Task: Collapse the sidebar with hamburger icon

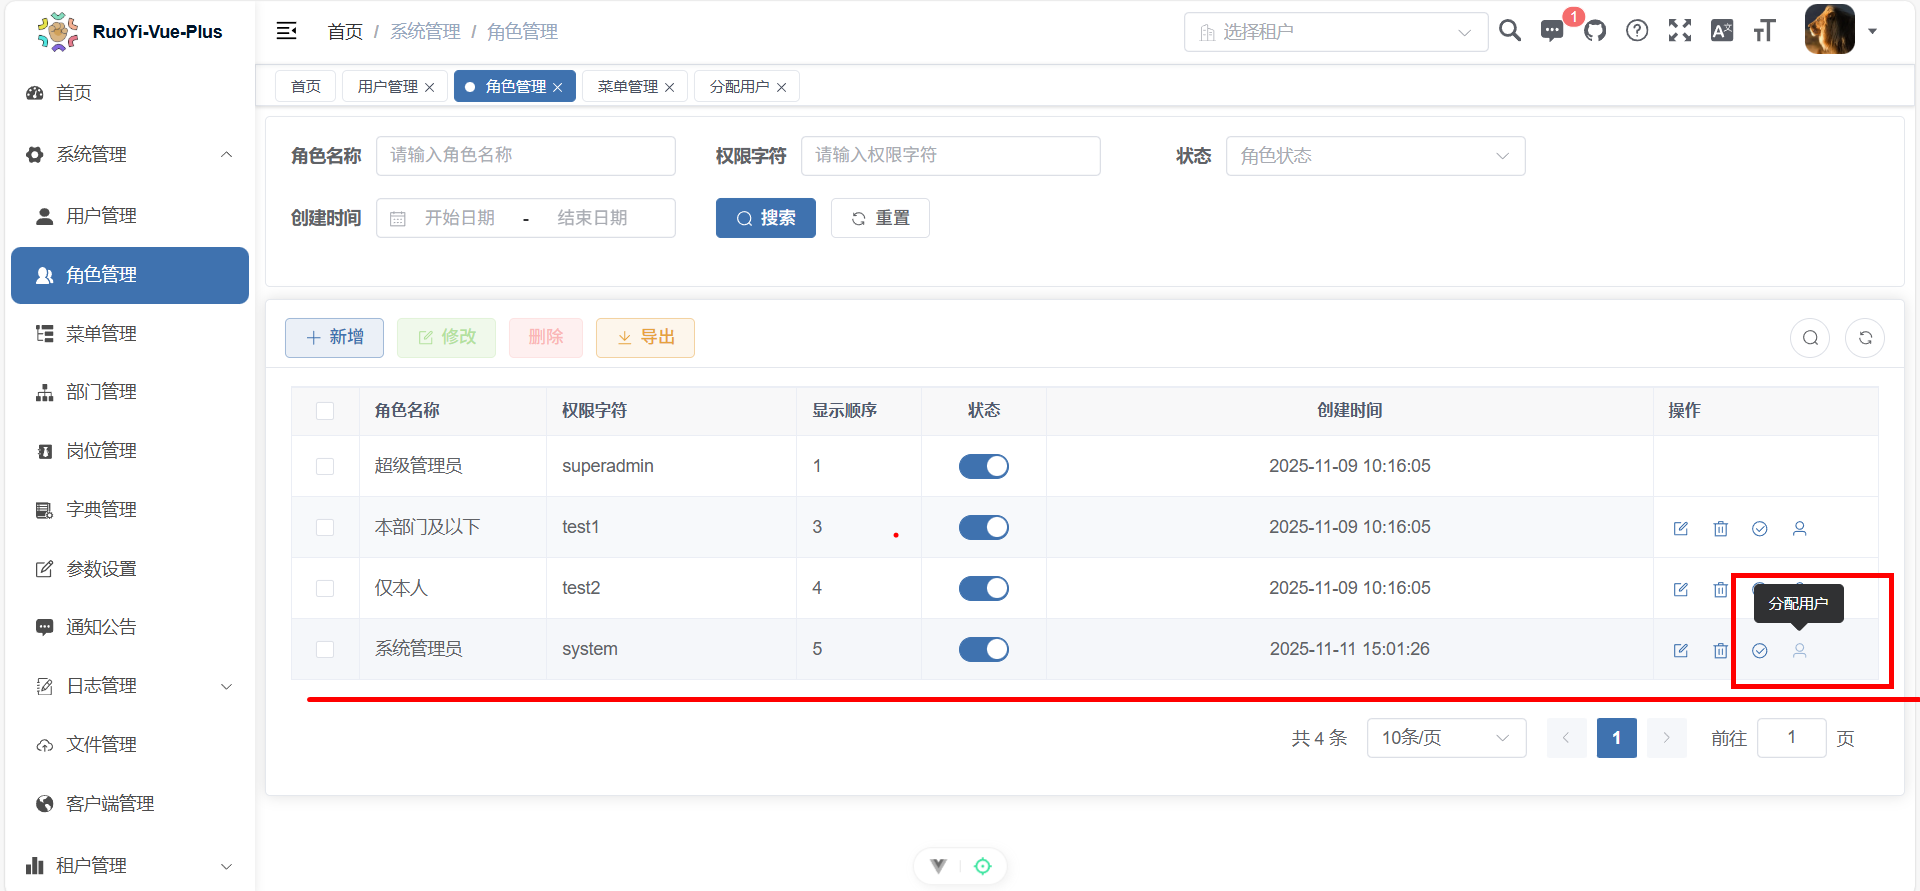Action: click(287, 31)
